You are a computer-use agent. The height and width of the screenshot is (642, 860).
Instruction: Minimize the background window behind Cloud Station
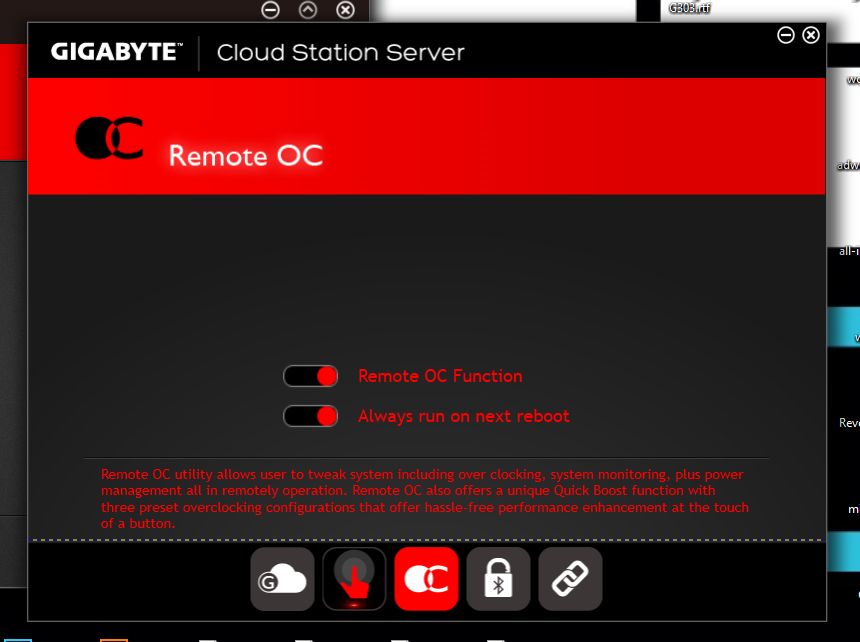click(x=270, y=10)
